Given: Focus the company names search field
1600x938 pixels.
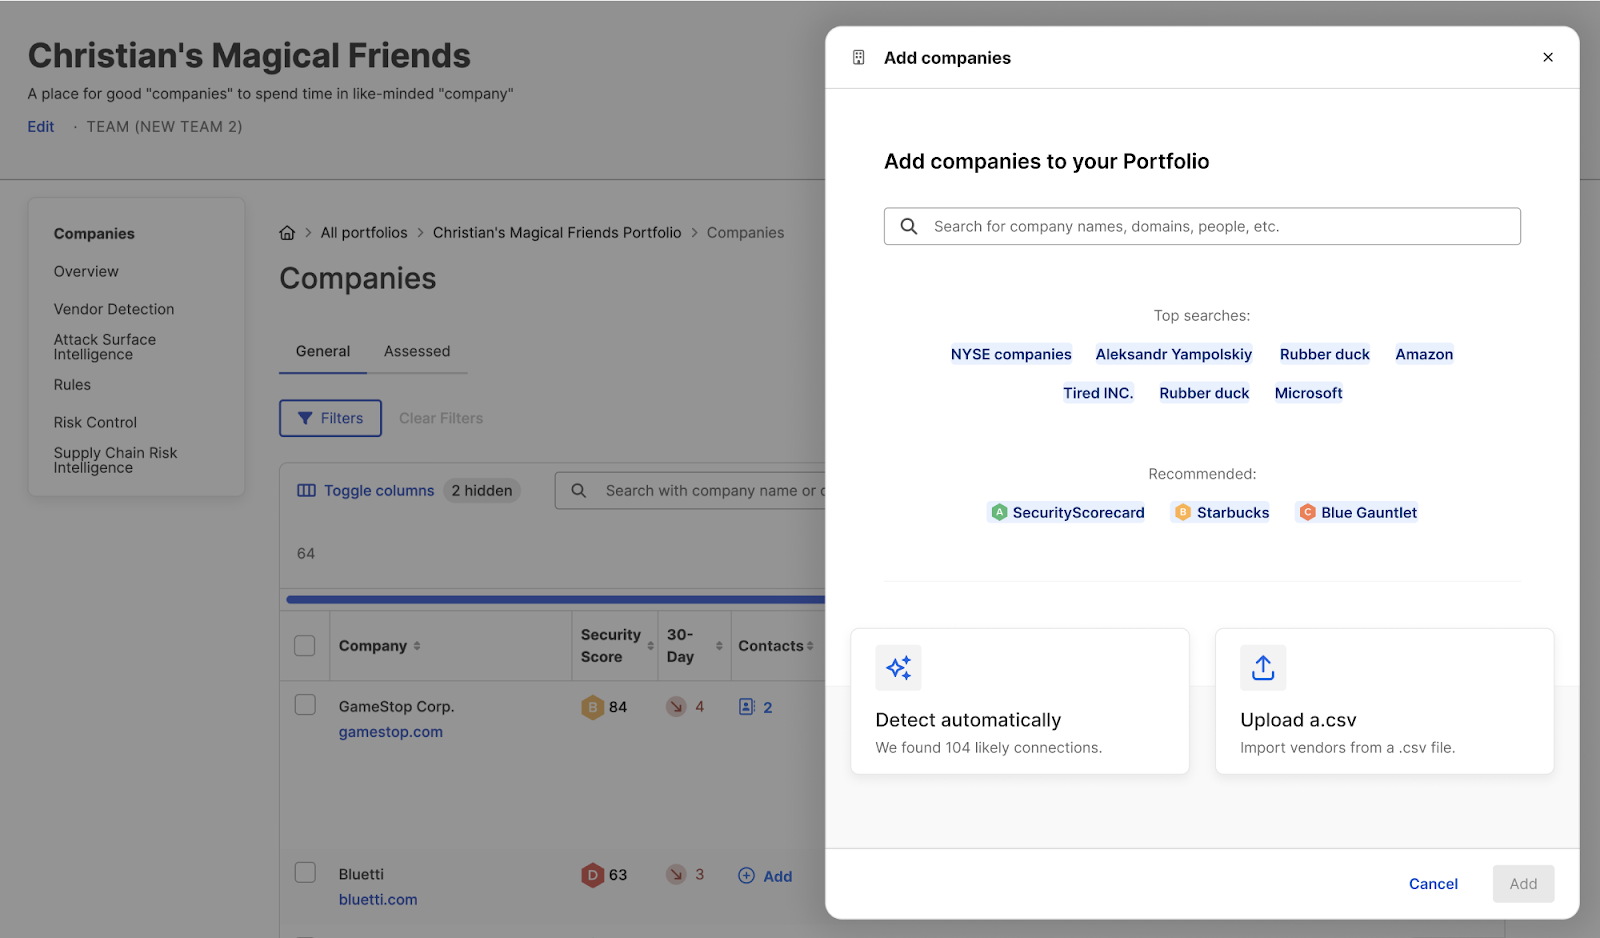Looking at the screenshot, I should coord(1202,227).
